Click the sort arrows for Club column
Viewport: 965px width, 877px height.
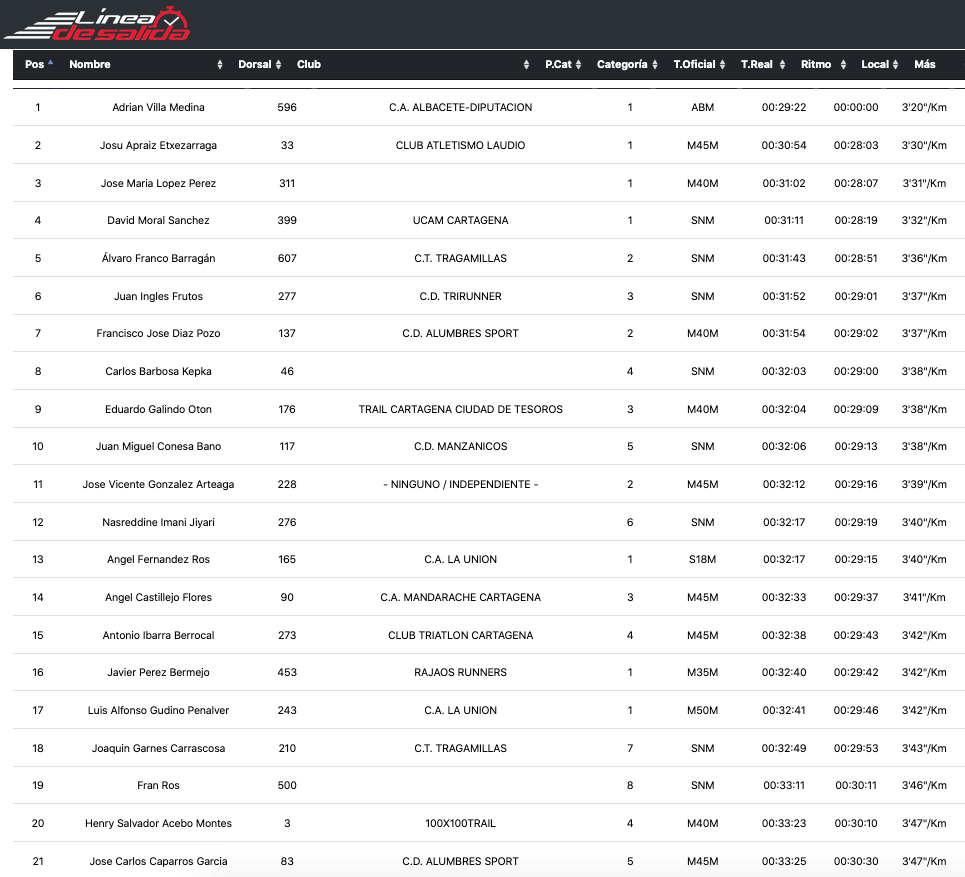[527, 65]
